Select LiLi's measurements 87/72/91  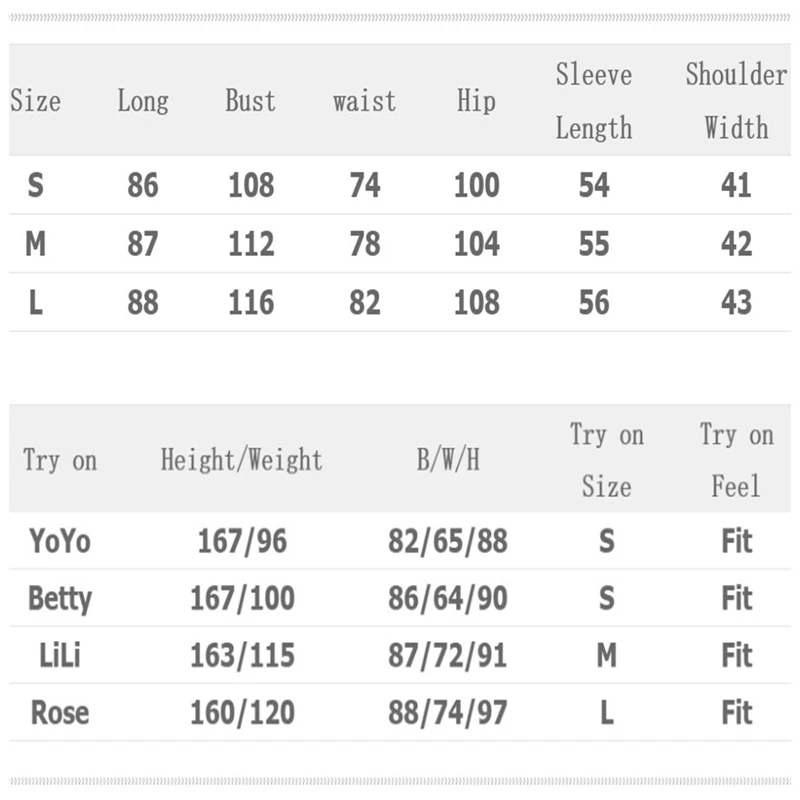click(448, 656)
